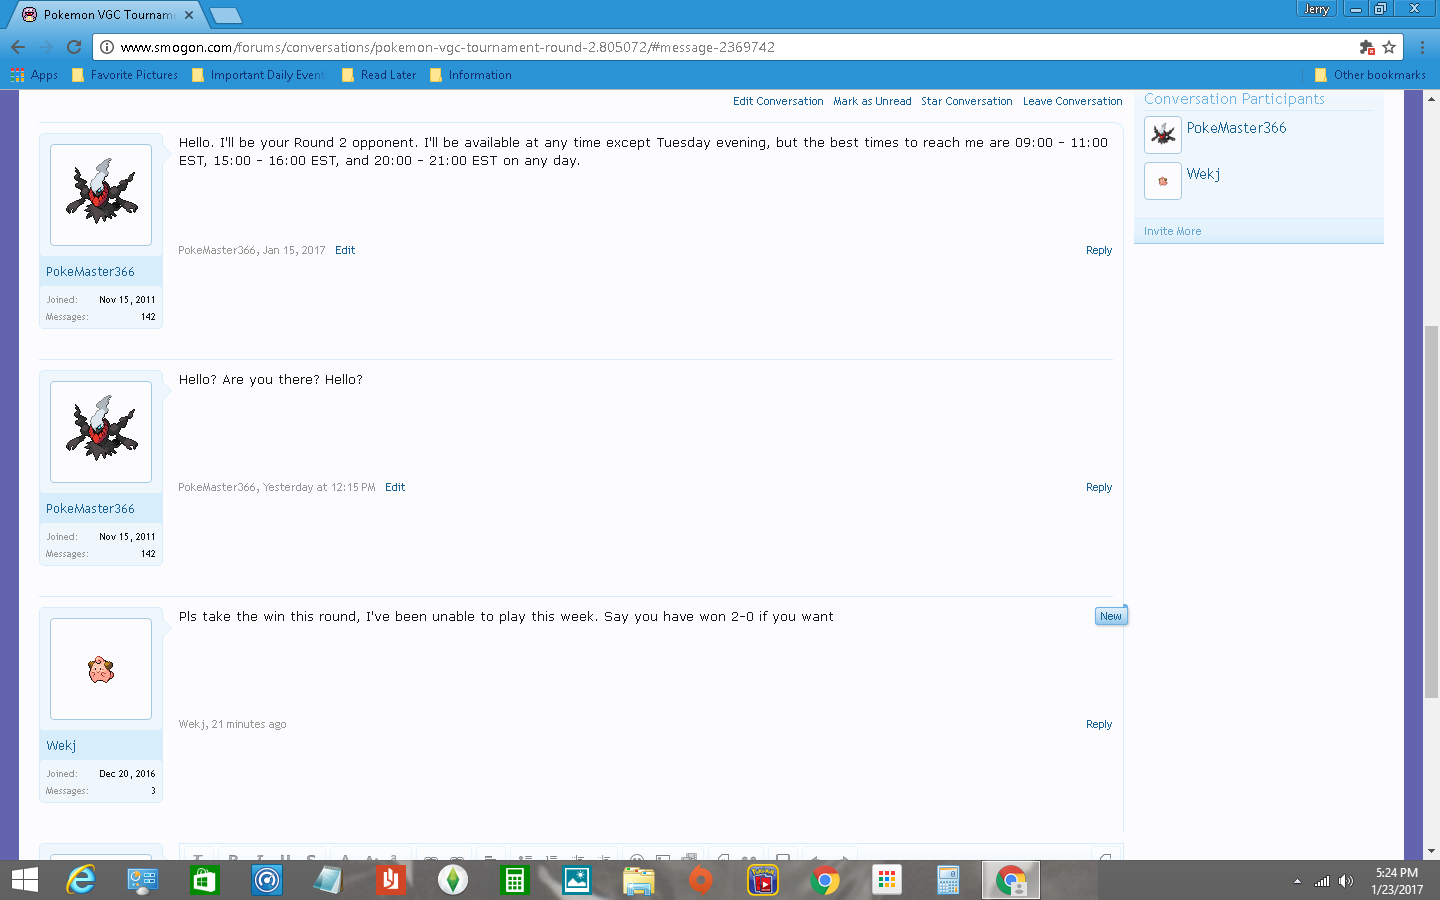This screenshot has width=1440, height=900.
Task: Bookmark this page with the star icon
Action: tap(1389, 47)
